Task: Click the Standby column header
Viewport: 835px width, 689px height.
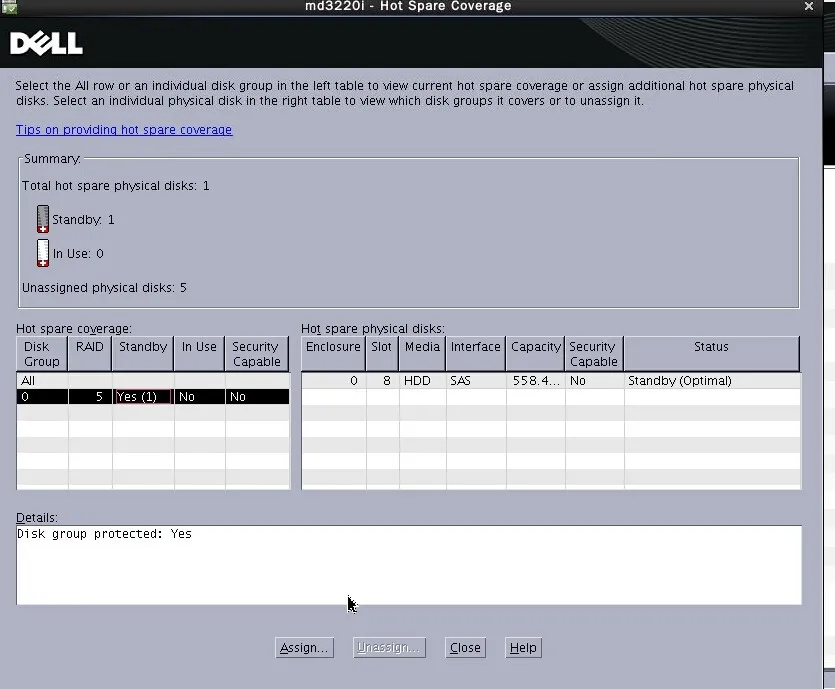Action: pos(143,354)
